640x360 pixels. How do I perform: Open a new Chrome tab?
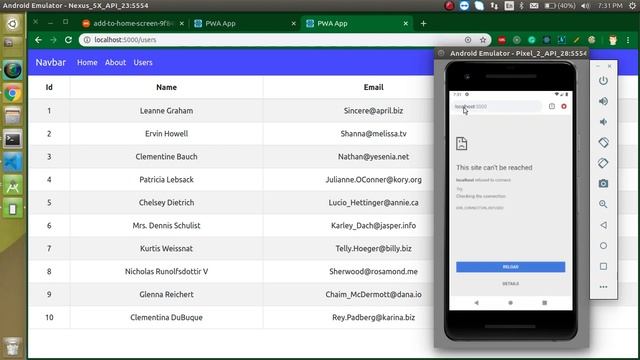(423, 24)
